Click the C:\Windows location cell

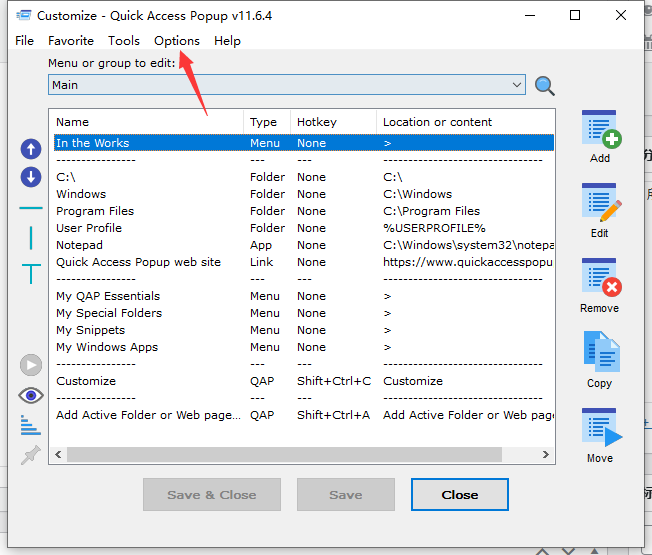(417, 194)
